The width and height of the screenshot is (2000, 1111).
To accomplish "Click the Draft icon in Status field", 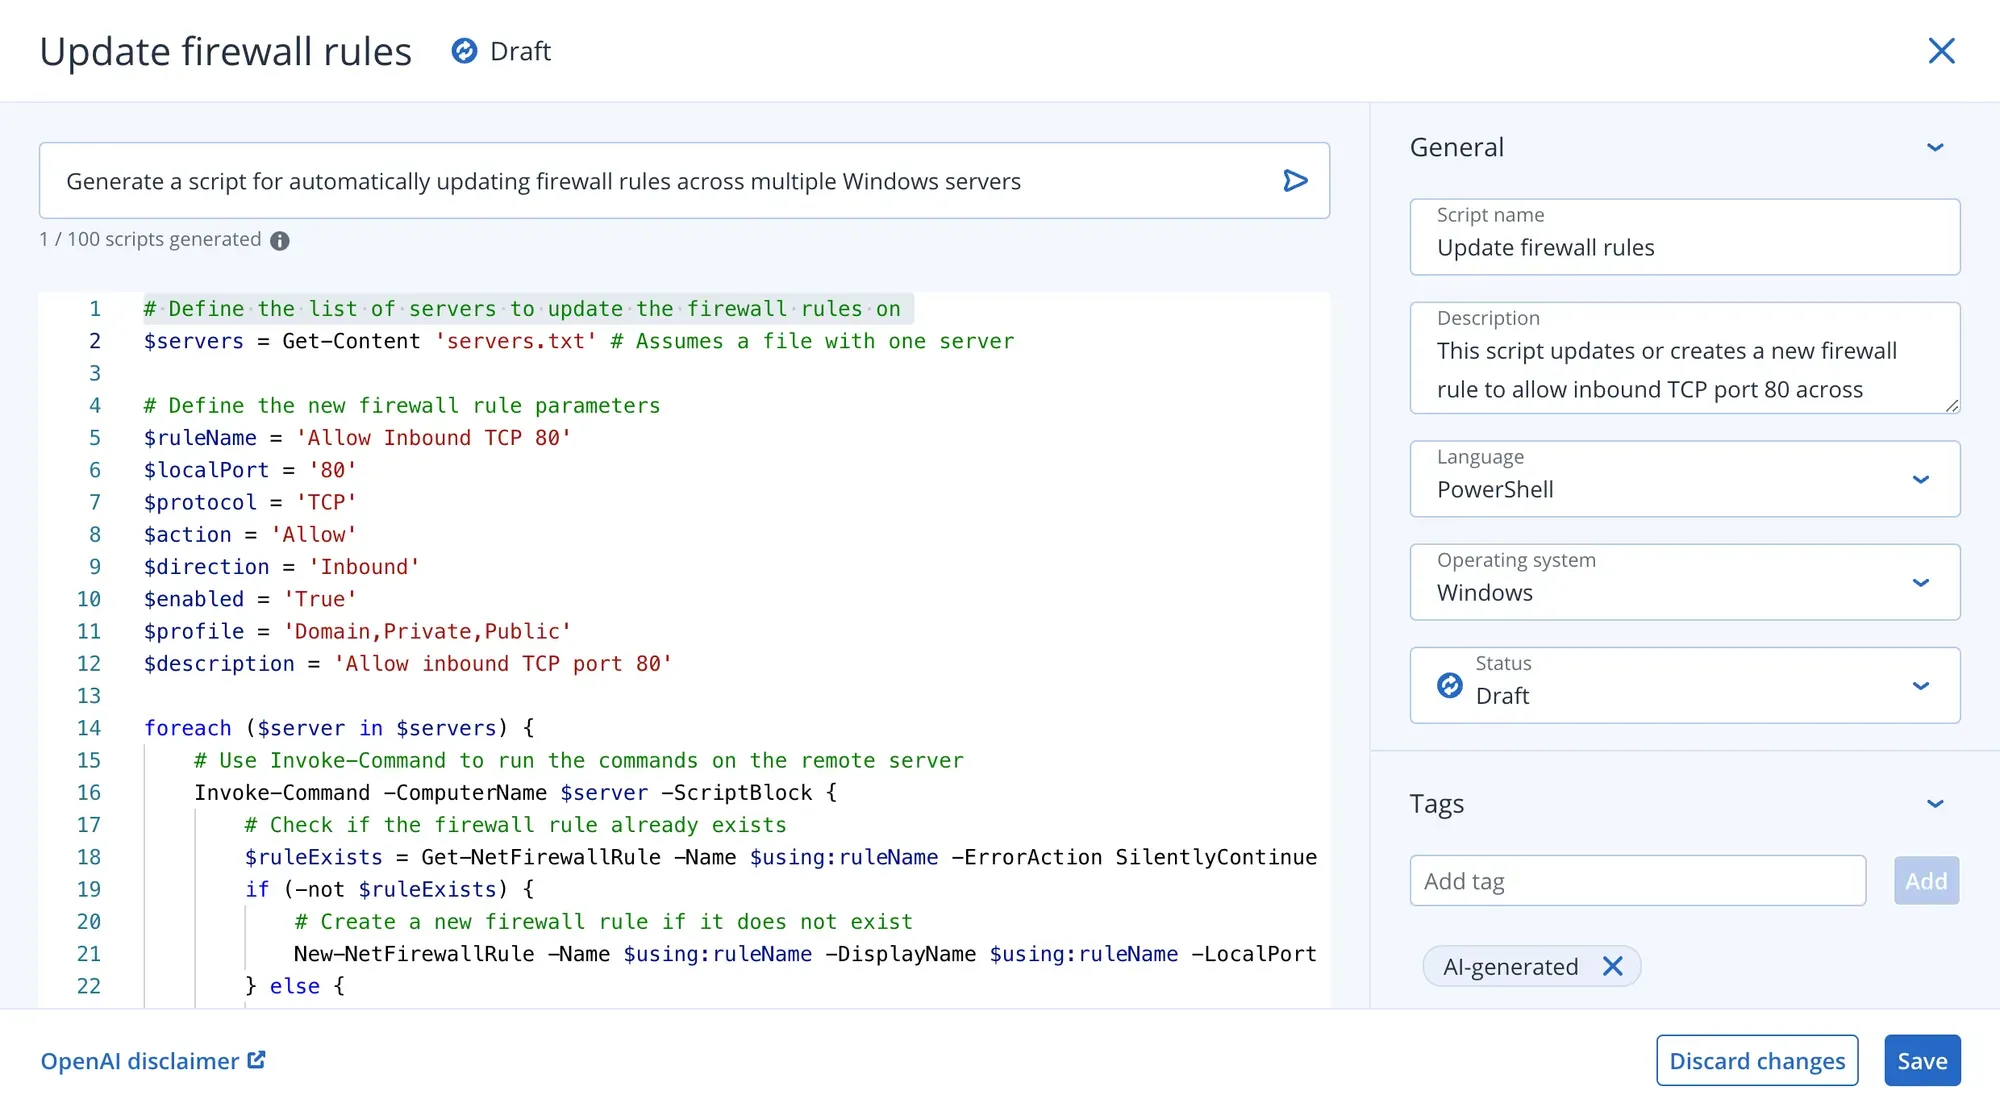I will click(x=1450, y=685).
